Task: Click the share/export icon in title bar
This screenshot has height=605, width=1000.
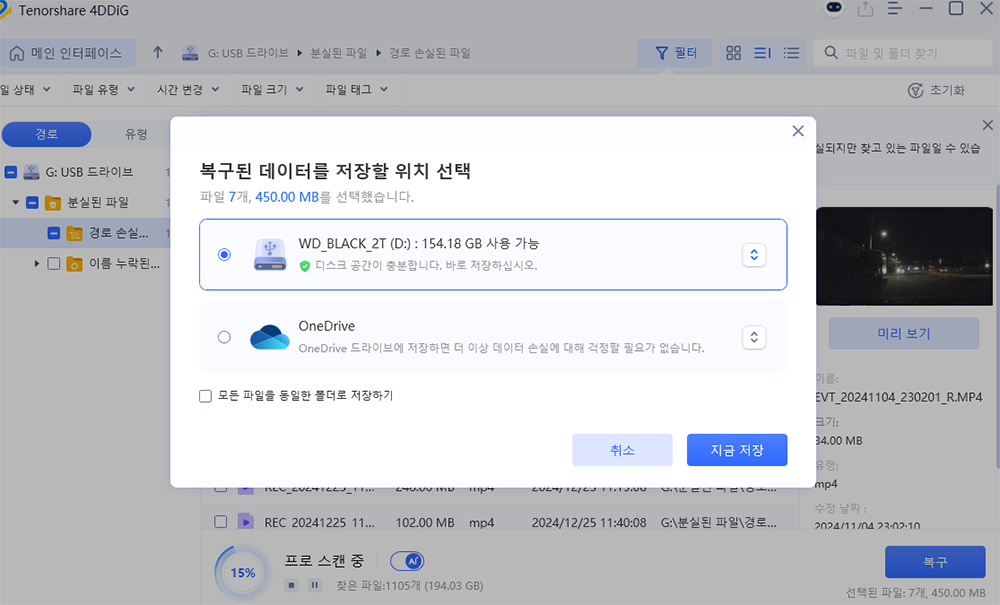Action: 865,9
